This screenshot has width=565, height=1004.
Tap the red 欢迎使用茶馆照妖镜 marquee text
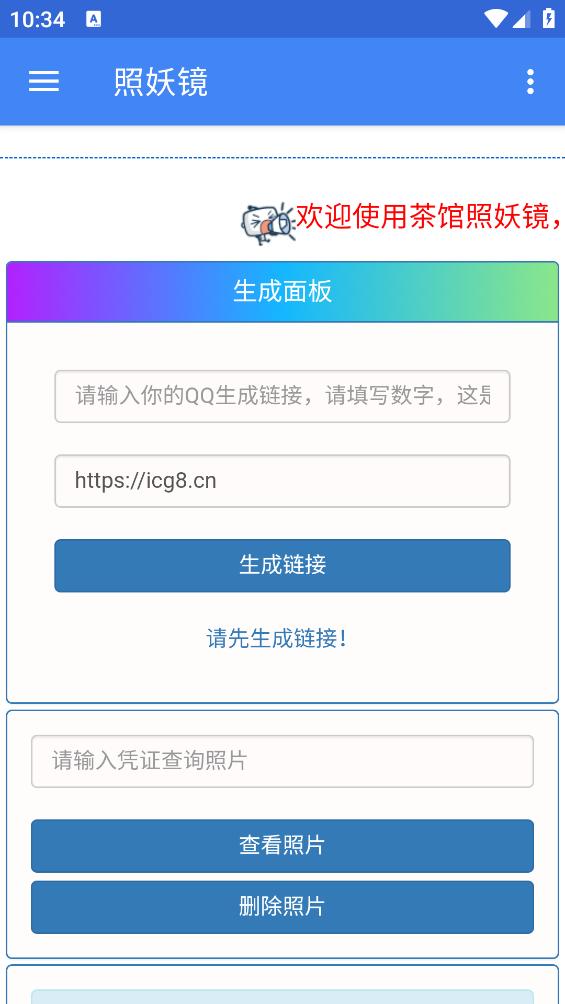point(430,217)
